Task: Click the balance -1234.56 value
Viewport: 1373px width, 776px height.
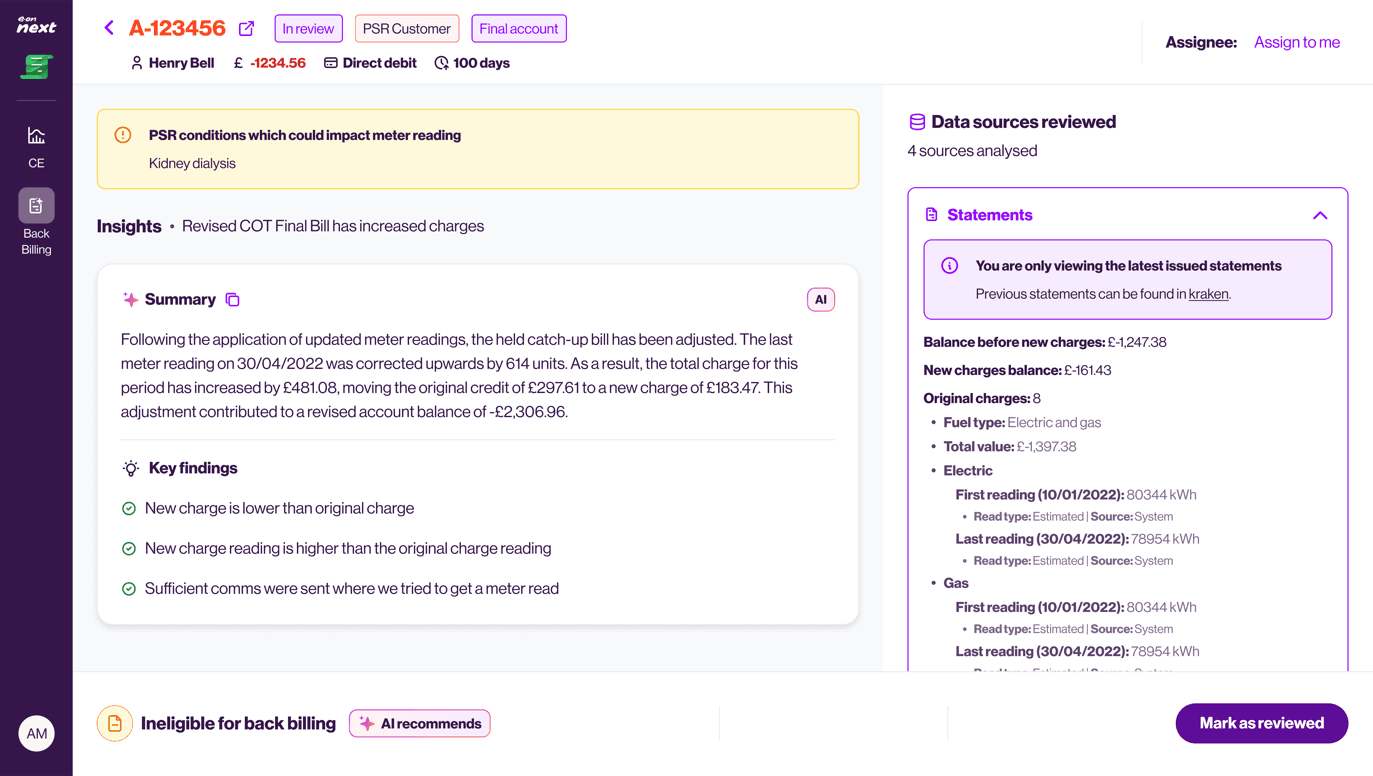Action: (278, 63)
